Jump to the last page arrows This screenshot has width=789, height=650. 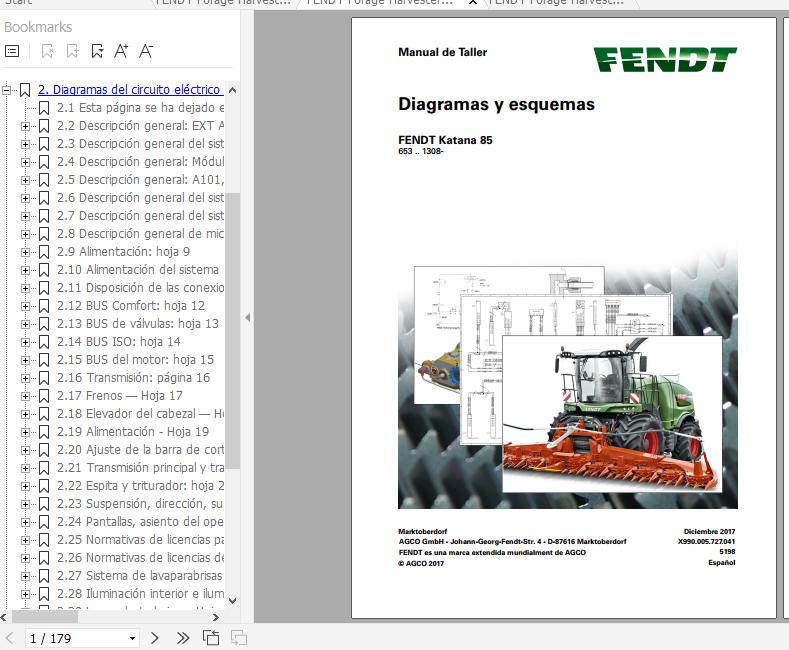(x=183, y=638)
